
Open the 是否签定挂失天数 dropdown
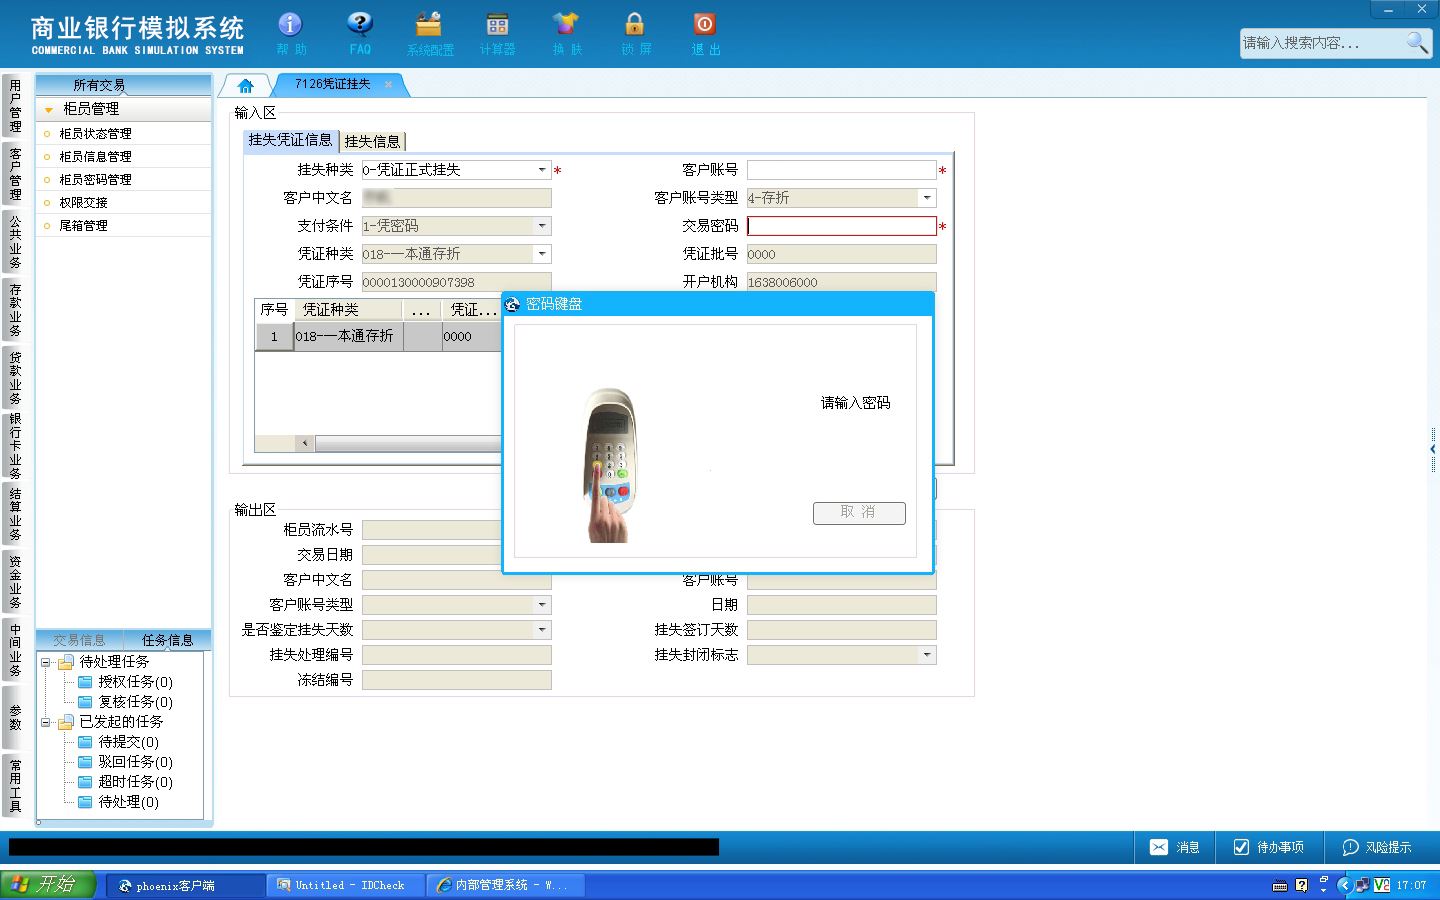click(542, 630)
